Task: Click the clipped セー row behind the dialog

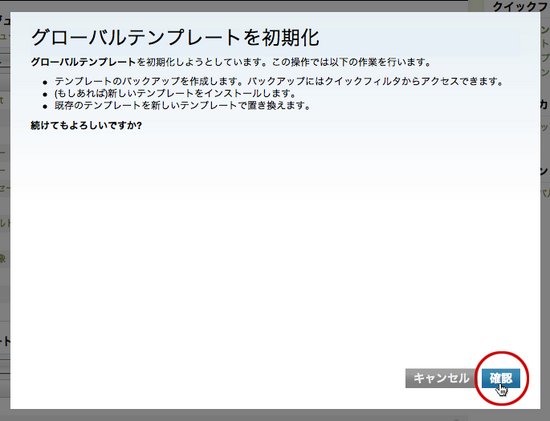Action: click(x=5, y=188)
